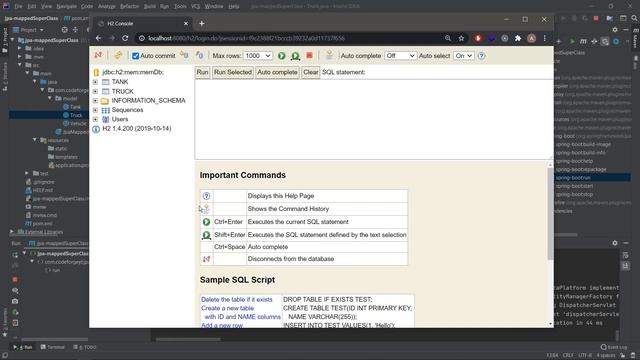Open the View menu in IntelliJ
The width and height of the screenshot is (640, 360).
(x=47, y=7)
